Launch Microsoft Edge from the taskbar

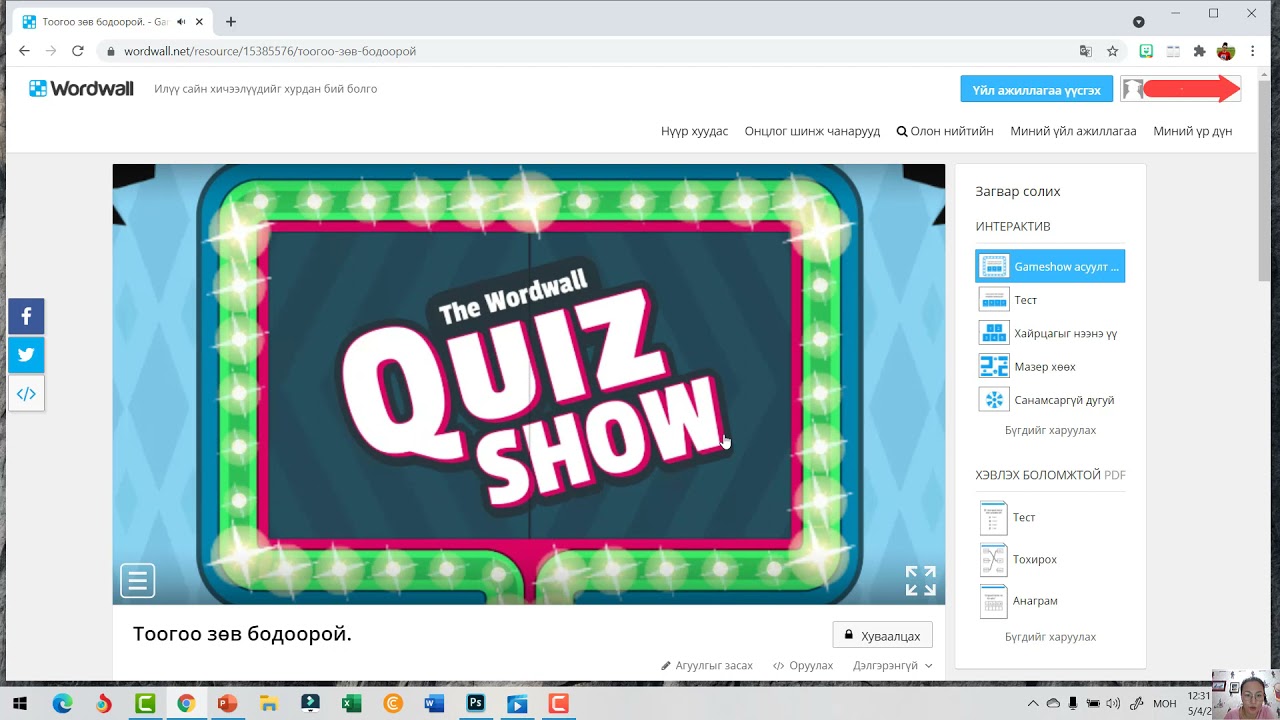click(62, 704)
